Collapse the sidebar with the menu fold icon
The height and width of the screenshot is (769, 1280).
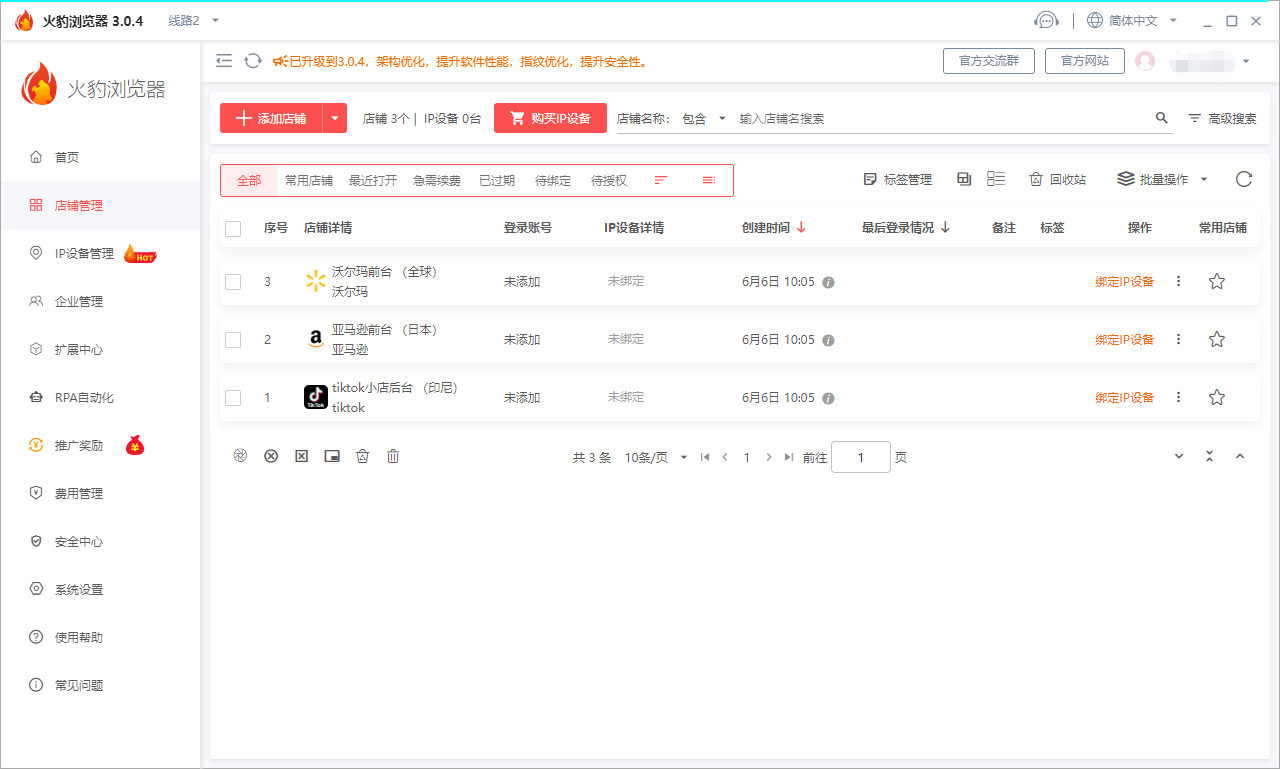click(x=224, y=61)
